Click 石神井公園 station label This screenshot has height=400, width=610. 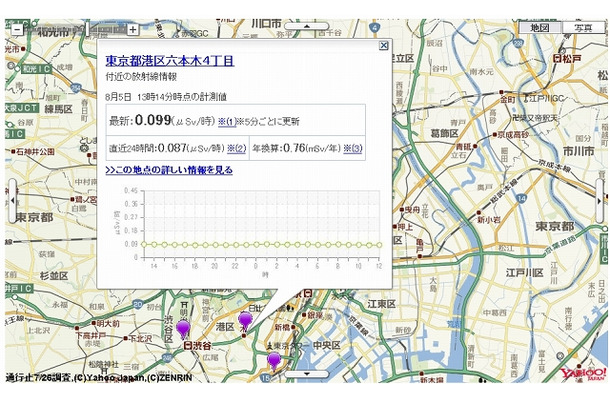tap(36, 151)
